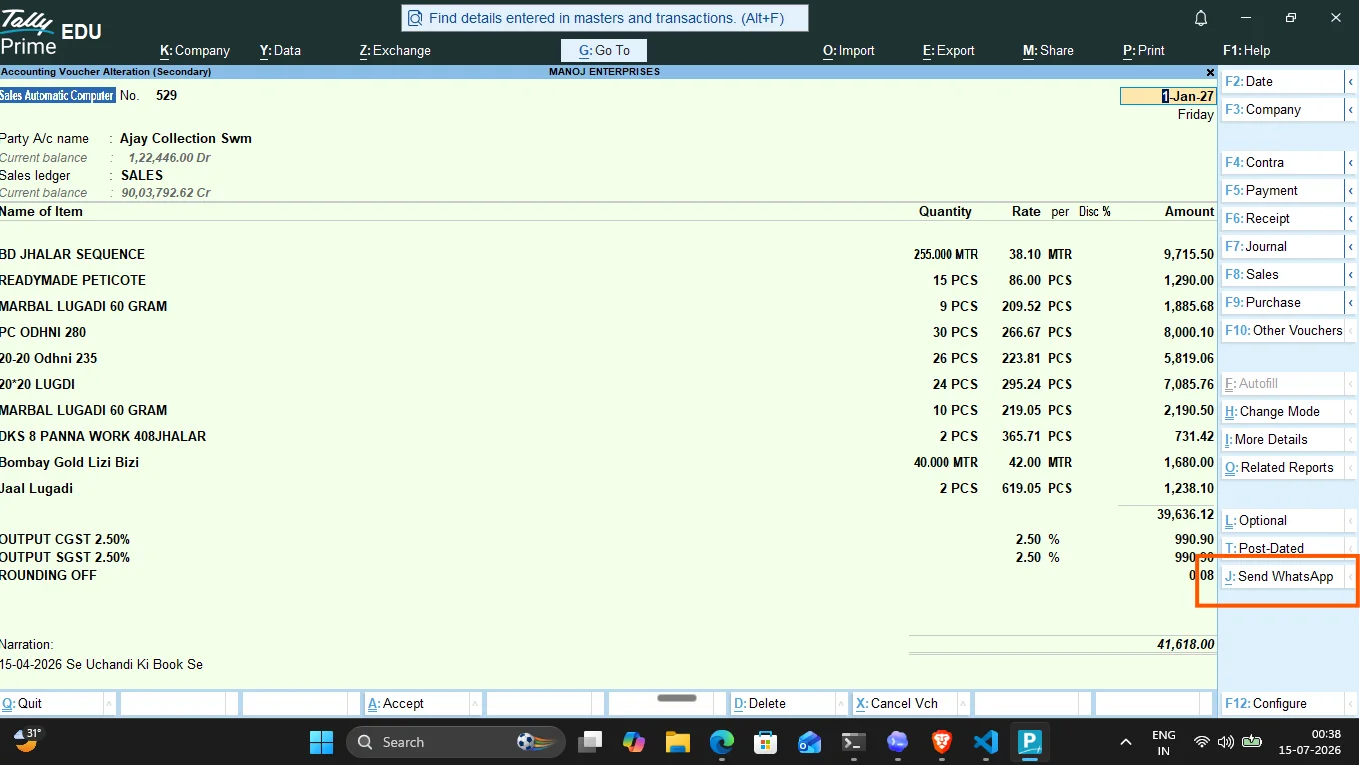Expand the arrow next to F8: Sales
Image resolution: width=1360 pixels, height=765 pixels.
[1351, 274]
